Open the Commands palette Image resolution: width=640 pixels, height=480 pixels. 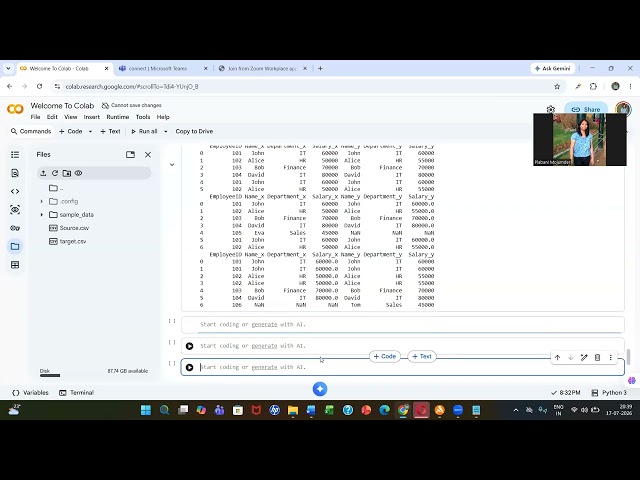pos(31,131)
